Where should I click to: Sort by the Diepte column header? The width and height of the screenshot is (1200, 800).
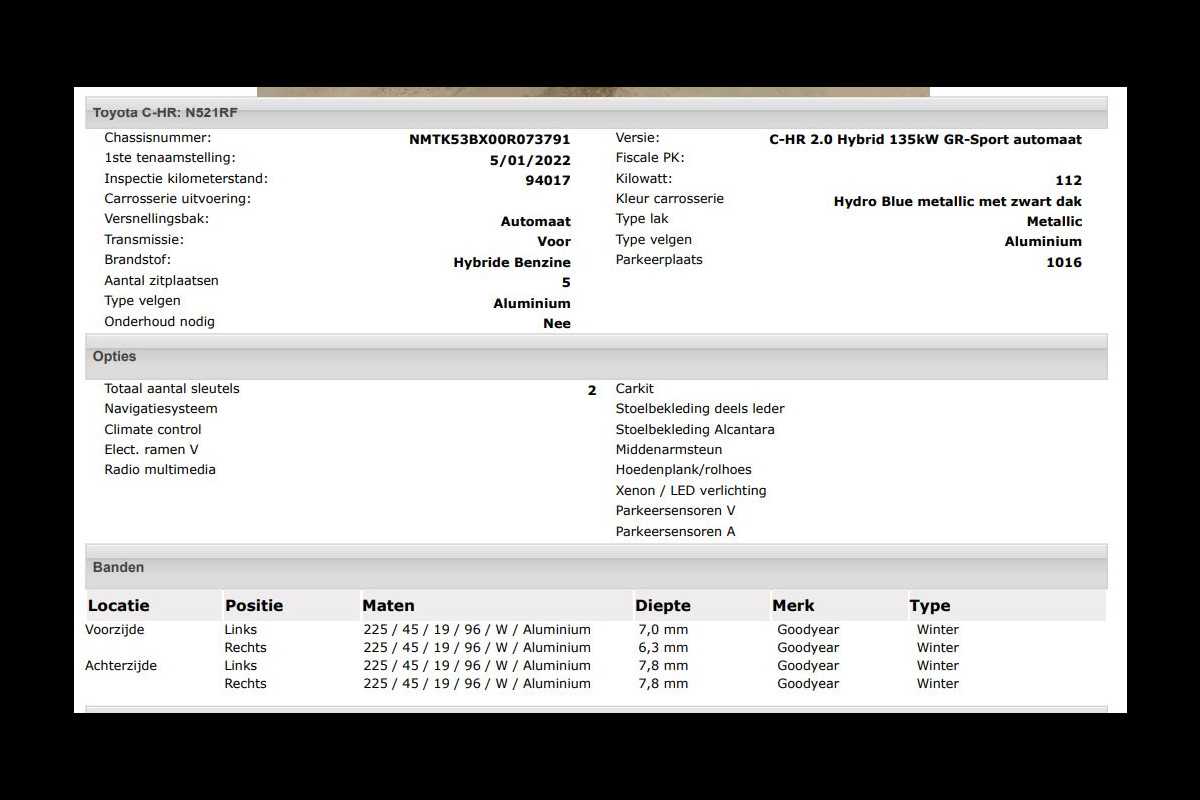pyautogui.click(x=662, y=606)
